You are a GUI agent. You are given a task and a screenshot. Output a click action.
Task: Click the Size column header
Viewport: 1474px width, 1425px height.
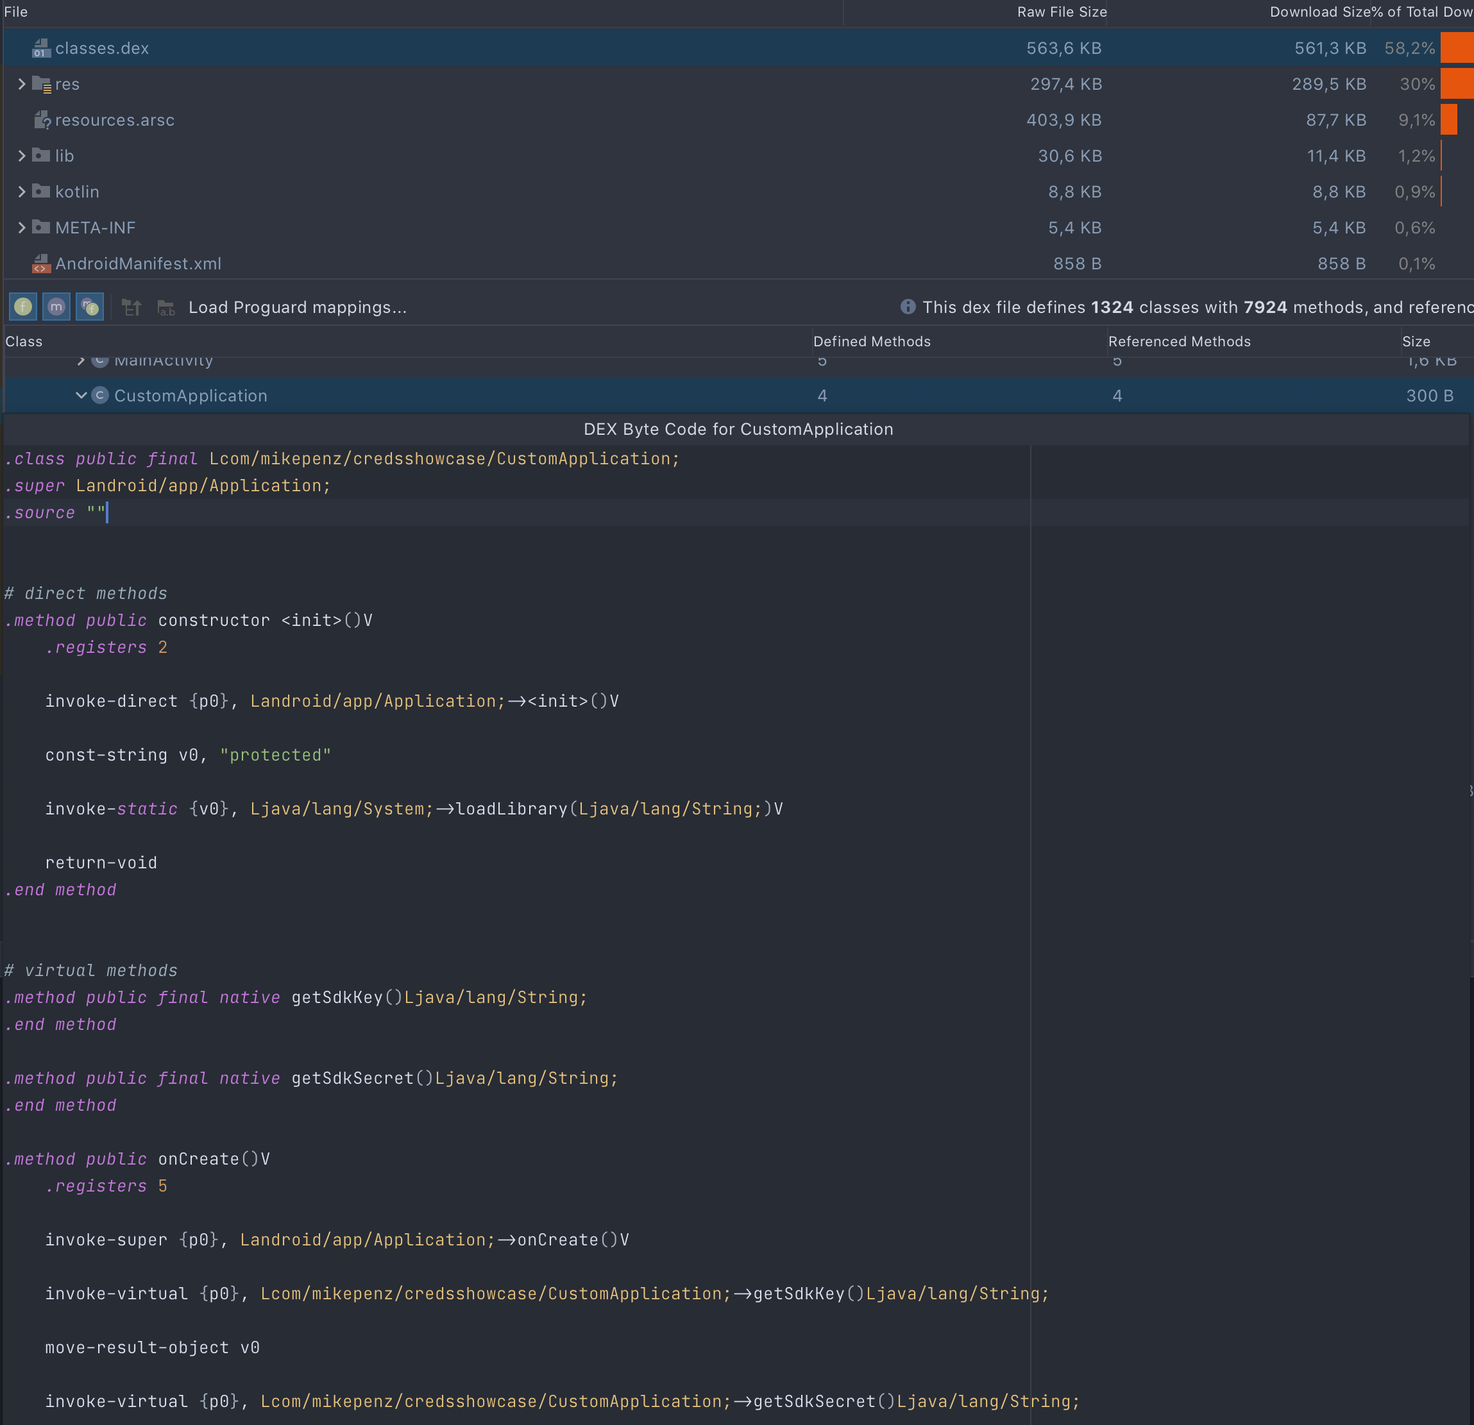pyautogui.click(x=1416, y=341)
